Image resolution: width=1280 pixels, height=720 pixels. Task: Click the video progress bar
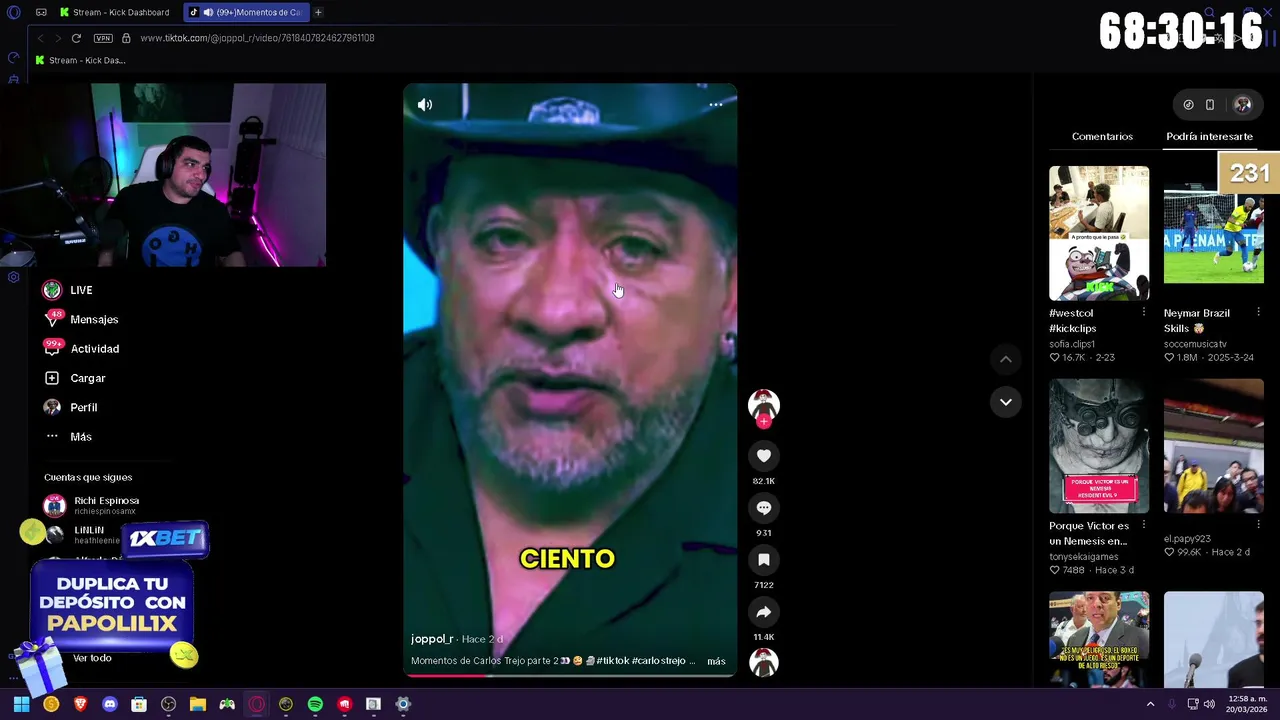coord(570,675)
